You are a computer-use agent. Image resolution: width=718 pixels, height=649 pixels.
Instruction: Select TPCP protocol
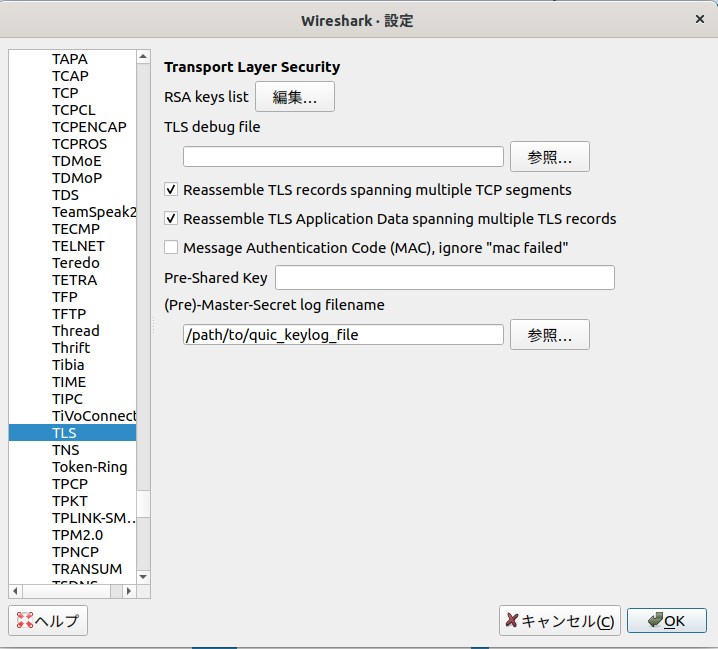click(70, 484)
